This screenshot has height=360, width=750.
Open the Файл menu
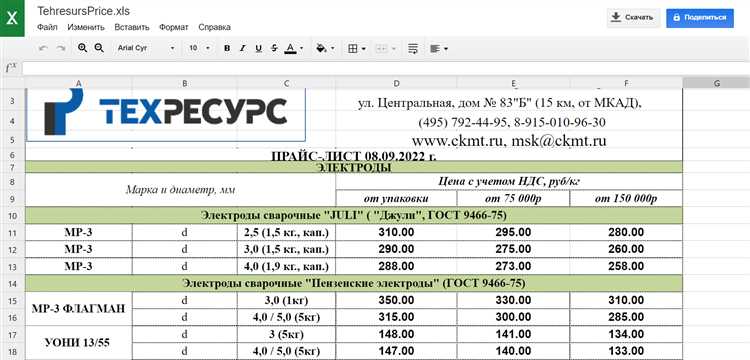[x=47, y=27]
